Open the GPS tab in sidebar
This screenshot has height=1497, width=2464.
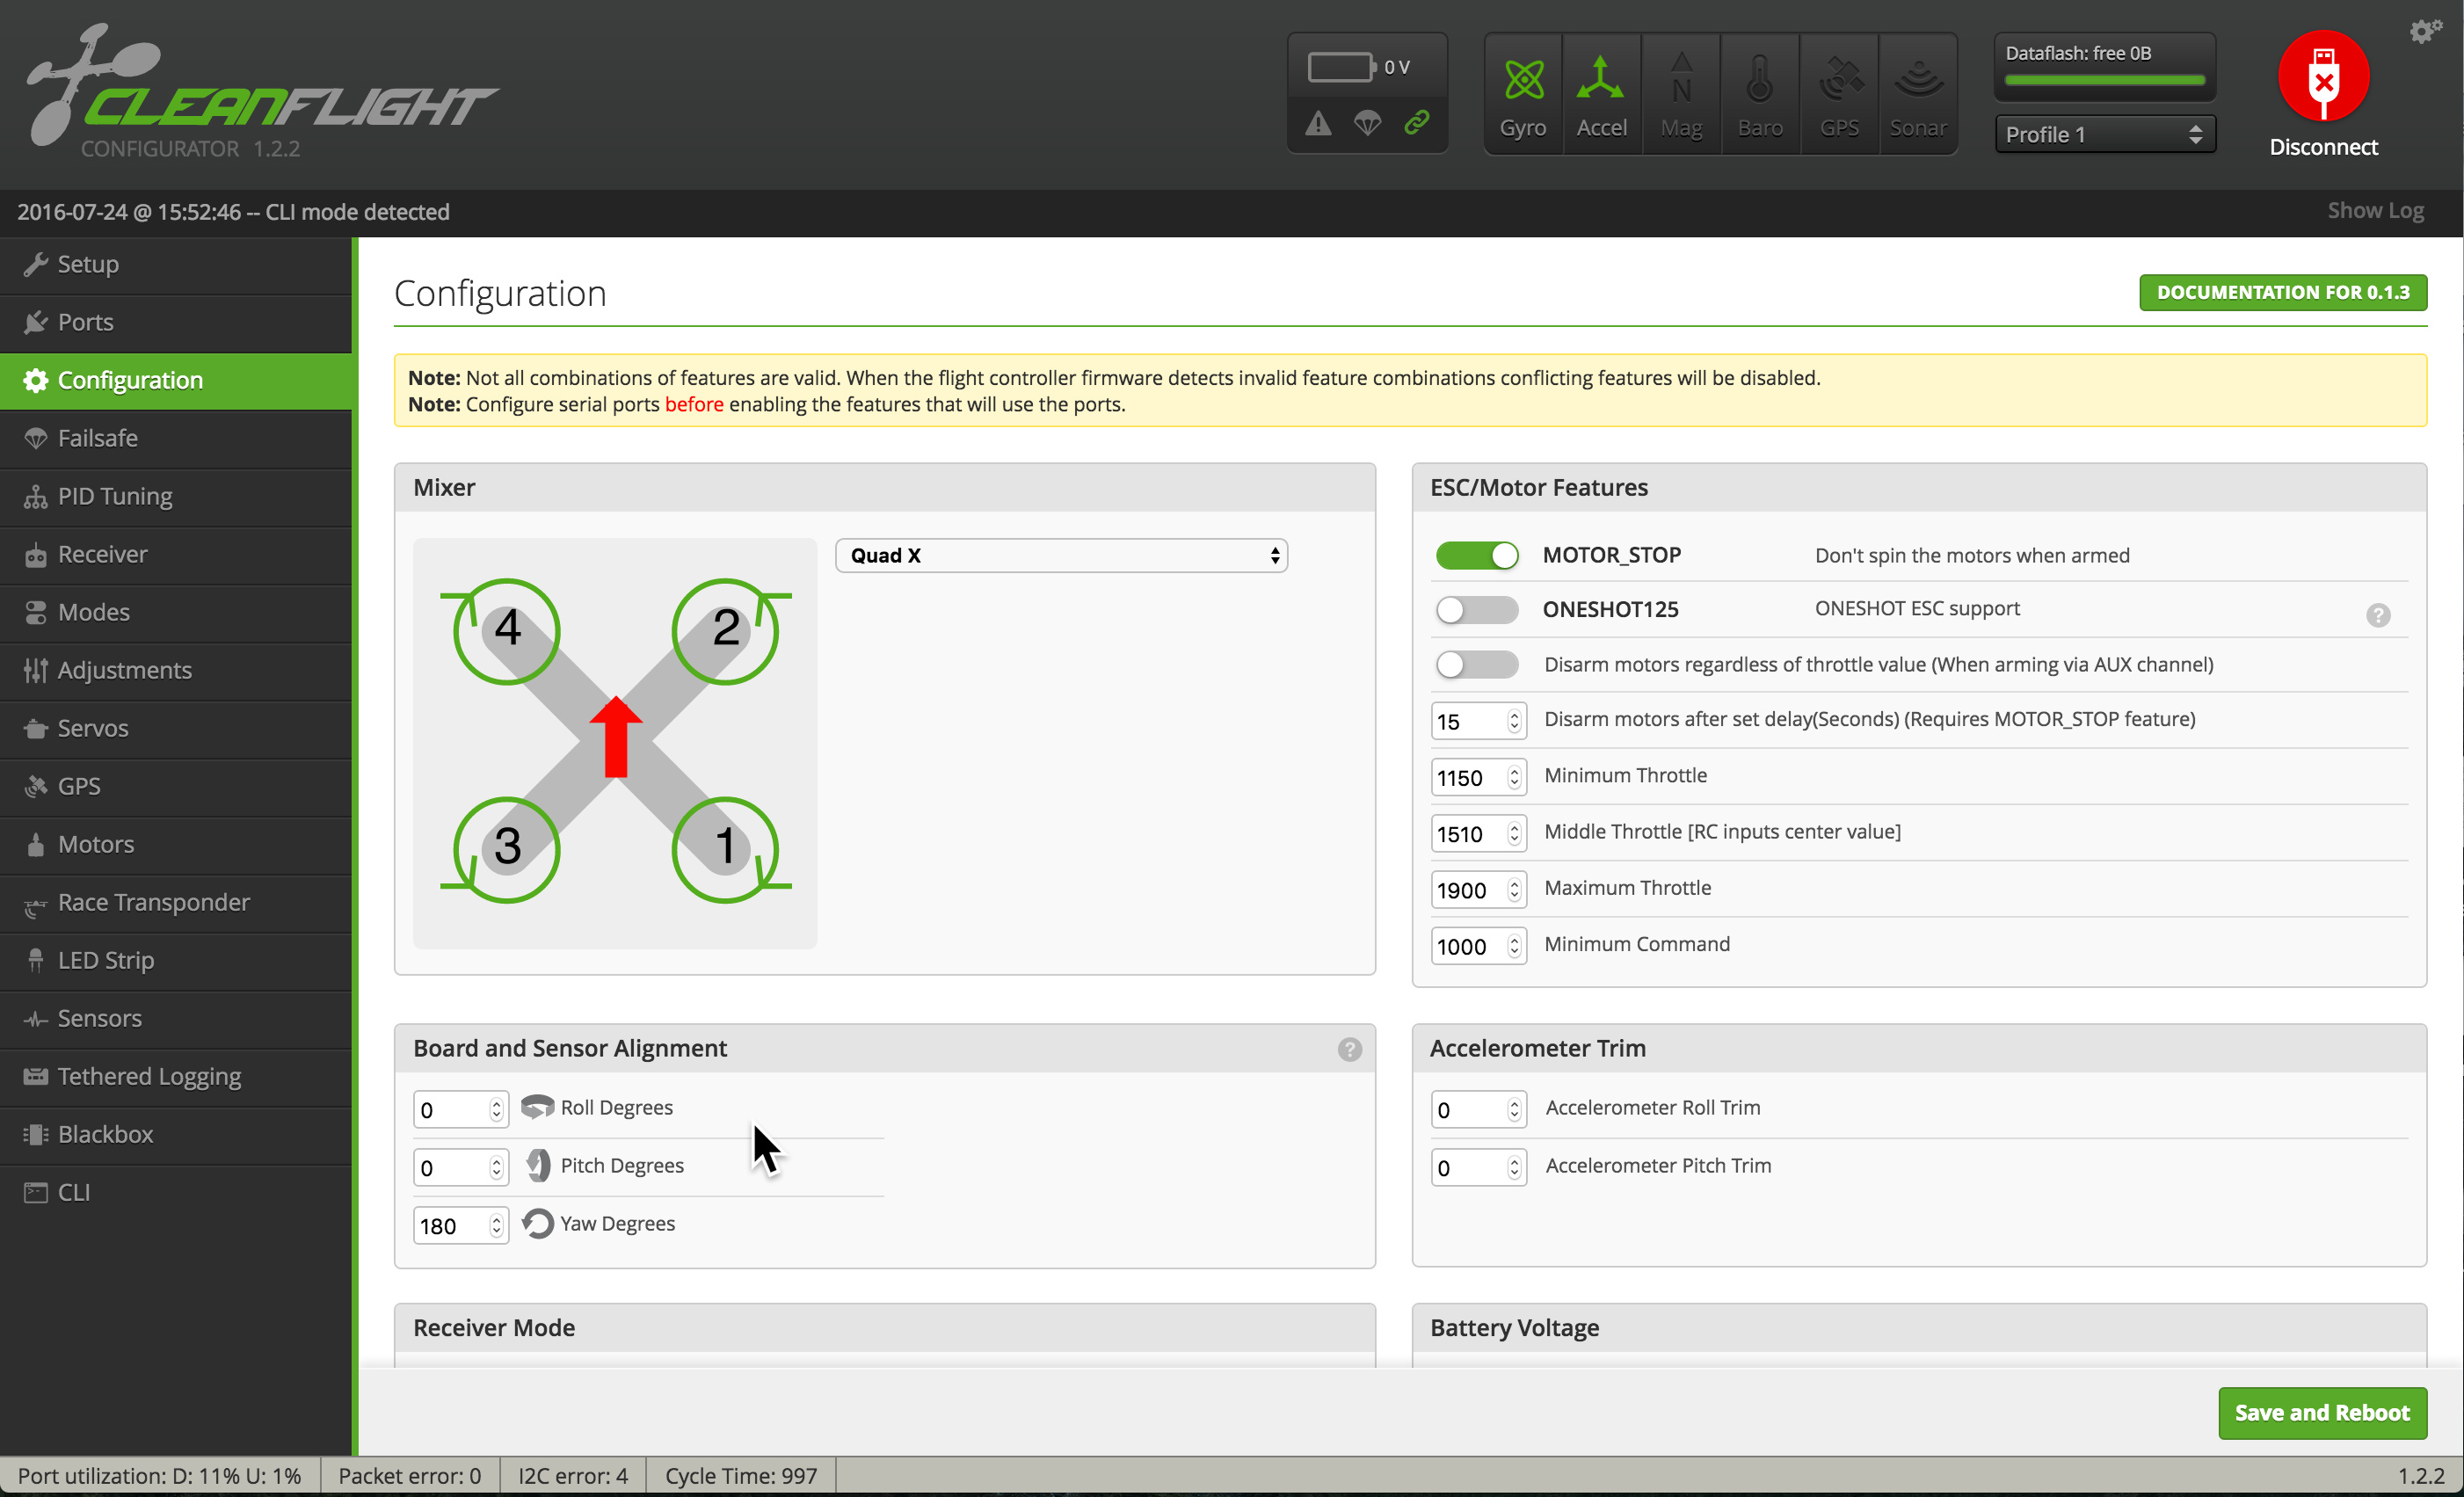pos(176,786)
